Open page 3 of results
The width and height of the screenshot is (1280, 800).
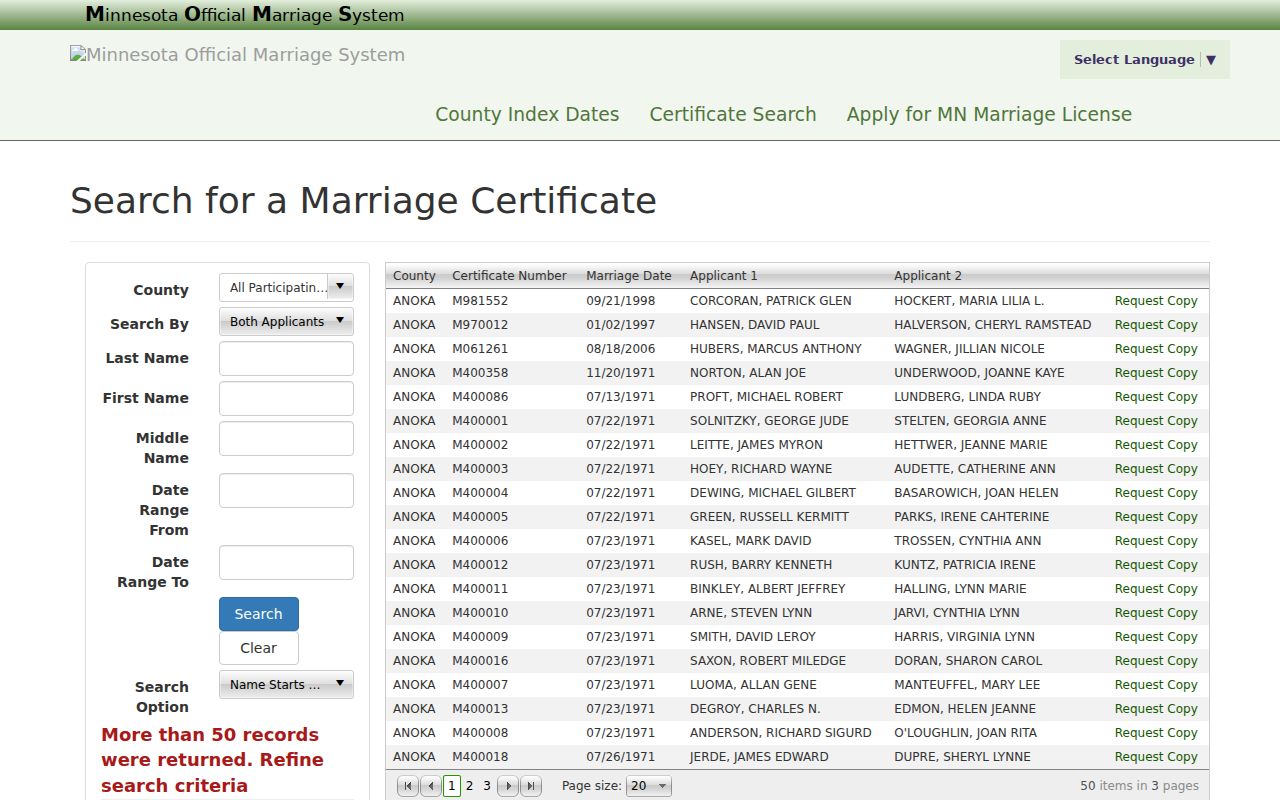pyautogui.click(x=487, y=786)
